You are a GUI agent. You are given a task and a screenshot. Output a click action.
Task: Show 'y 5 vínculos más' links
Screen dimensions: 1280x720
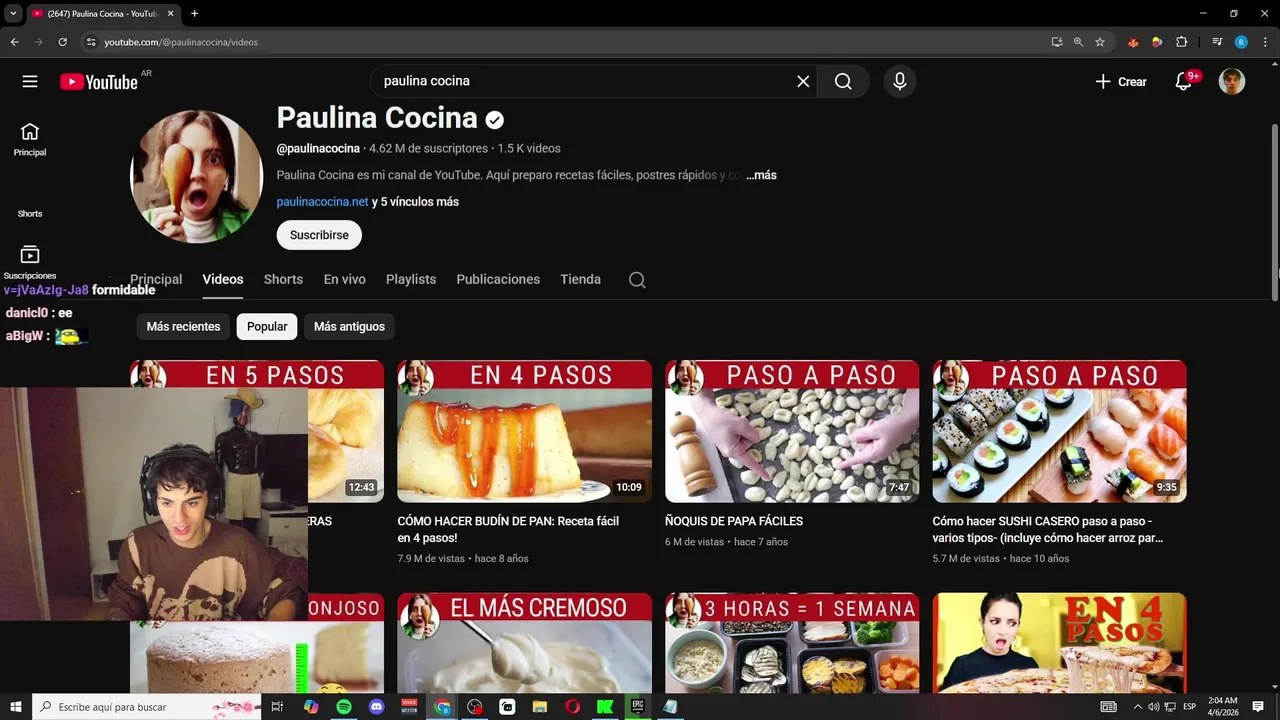click(415, 202)
